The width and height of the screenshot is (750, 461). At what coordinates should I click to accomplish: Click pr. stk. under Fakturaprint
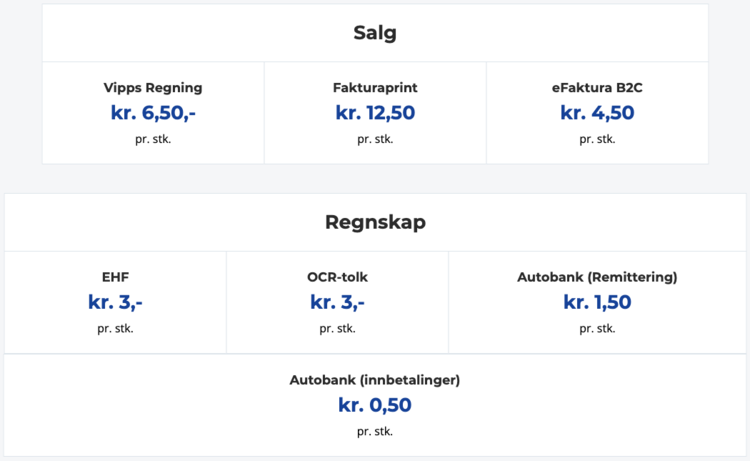pos(375,139)
